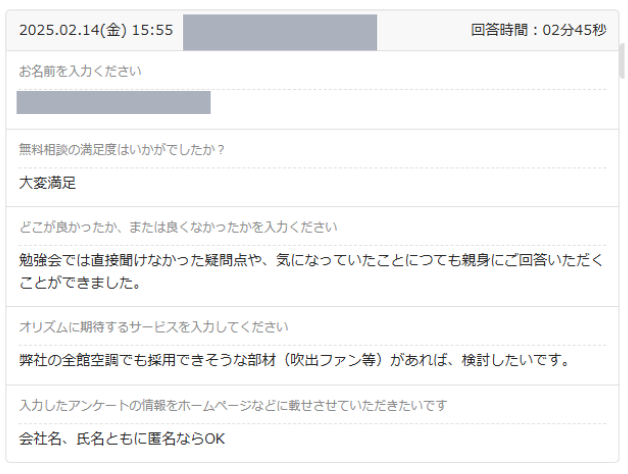Viewport: 628px width, 474px height.
Task: Click the 回答時間:02分45秒 label
Action: pyautogui.click(x=538, y=30)
